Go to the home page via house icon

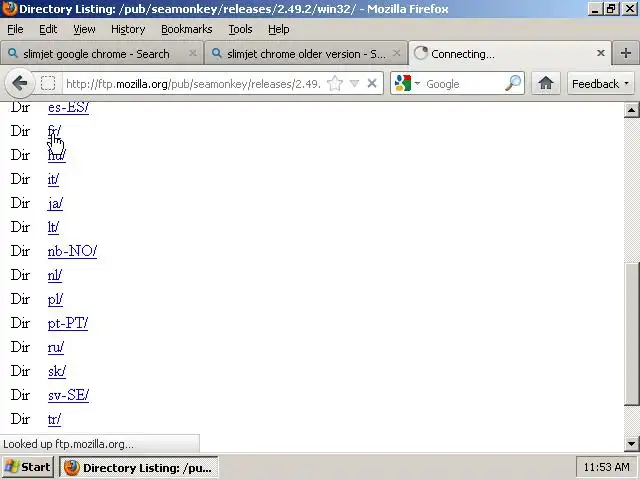[546, 84]
